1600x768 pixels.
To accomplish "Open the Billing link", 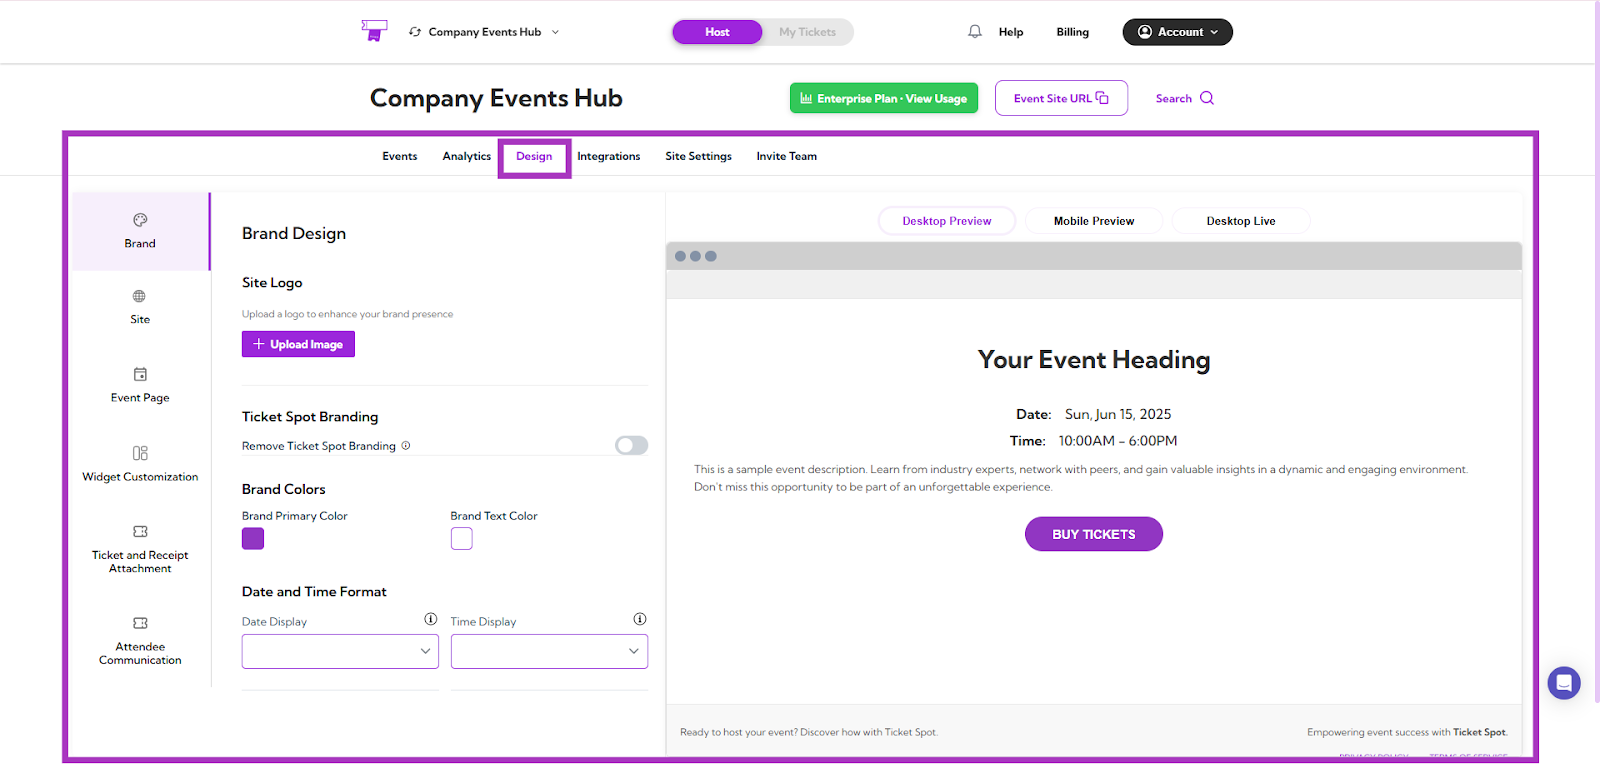I will coord(1073,32).
